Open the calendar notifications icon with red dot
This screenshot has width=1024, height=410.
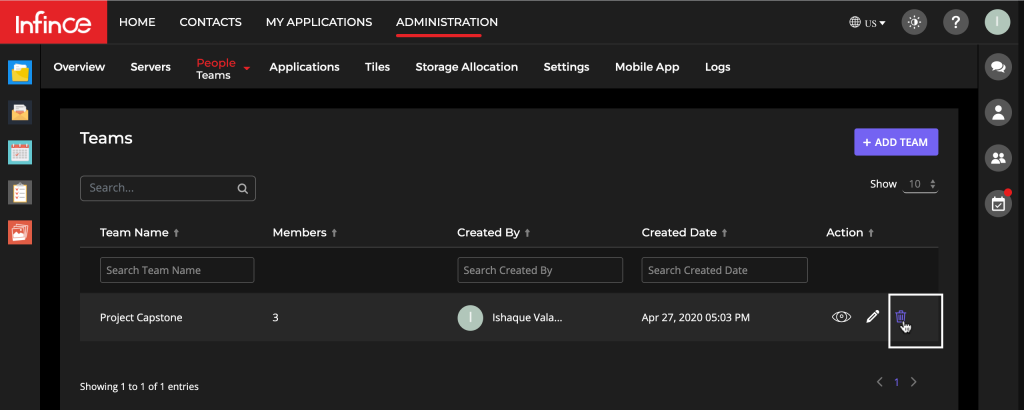tap(998, 204)
